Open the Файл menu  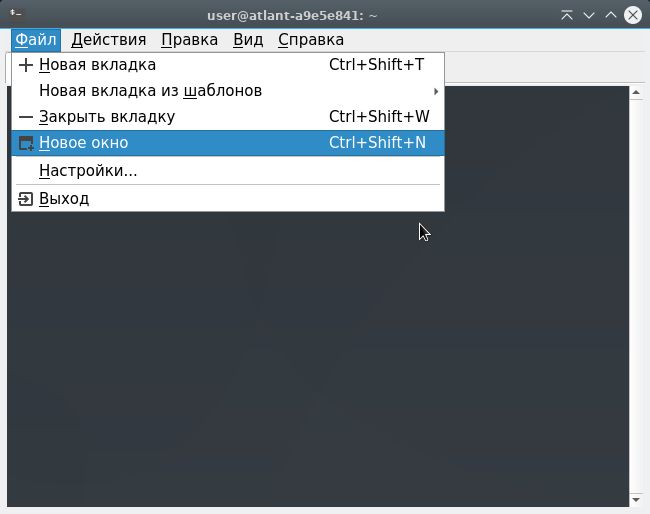click(36, 40)
